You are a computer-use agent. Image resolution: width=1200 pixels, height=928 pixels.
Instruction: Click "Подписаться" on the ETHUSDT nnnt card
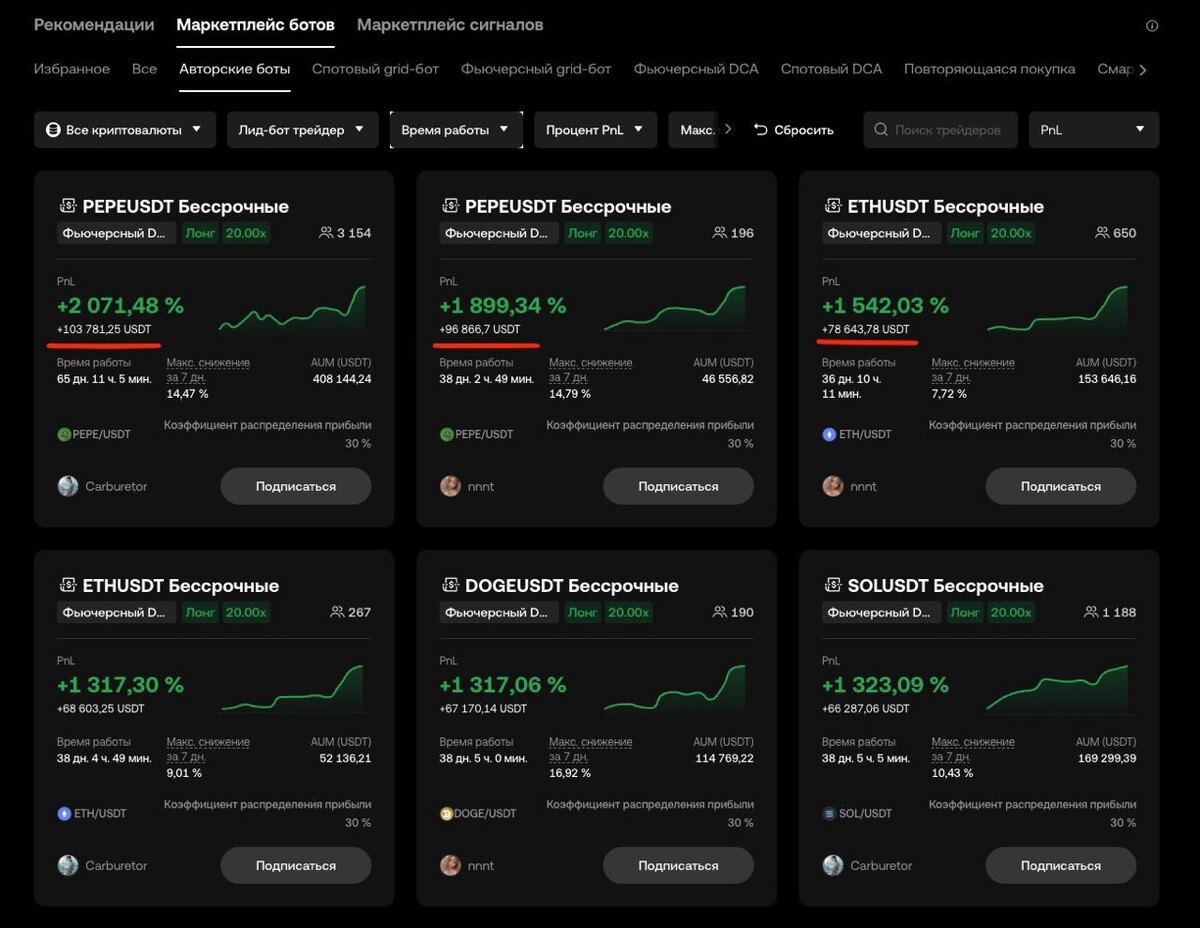coord(1060,486)
